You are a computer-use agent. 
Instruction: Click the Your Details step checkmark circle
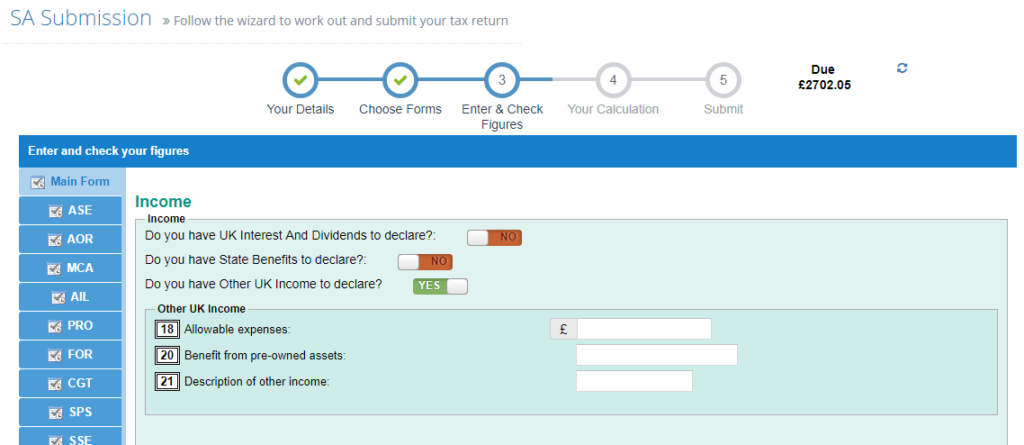pos(300,80)
